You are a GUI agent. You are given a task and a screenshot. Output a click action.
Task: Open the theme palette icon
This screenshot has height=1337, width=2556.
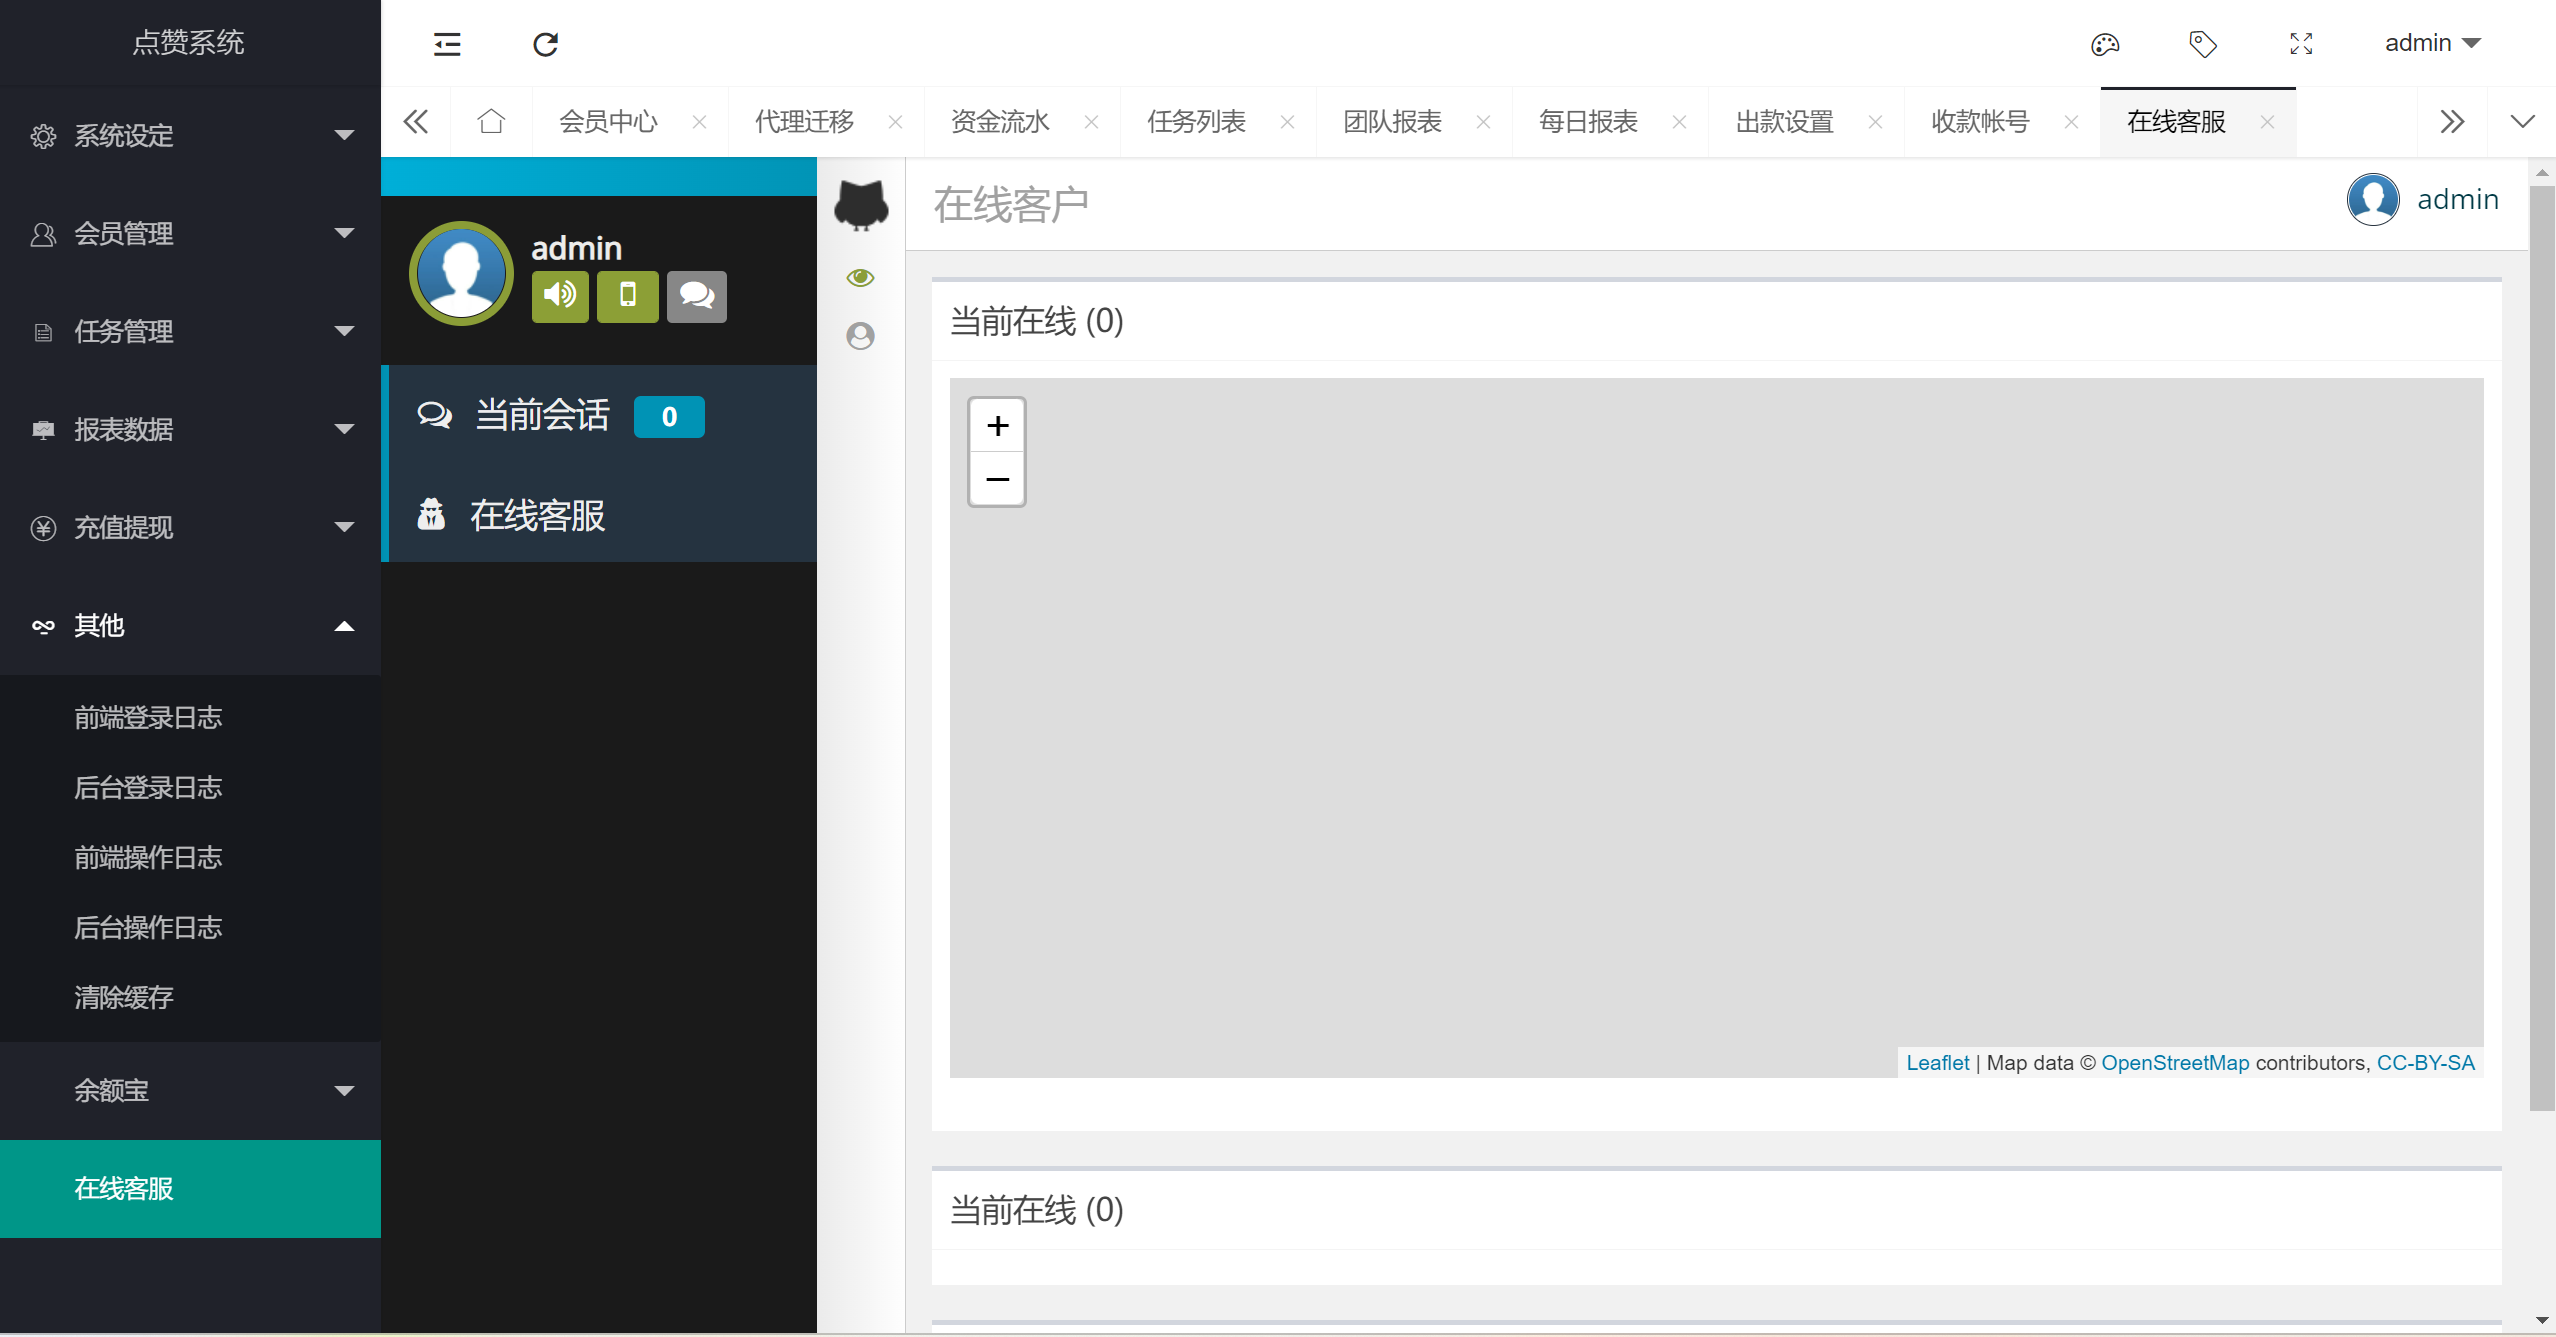(x=2105, y=44)
